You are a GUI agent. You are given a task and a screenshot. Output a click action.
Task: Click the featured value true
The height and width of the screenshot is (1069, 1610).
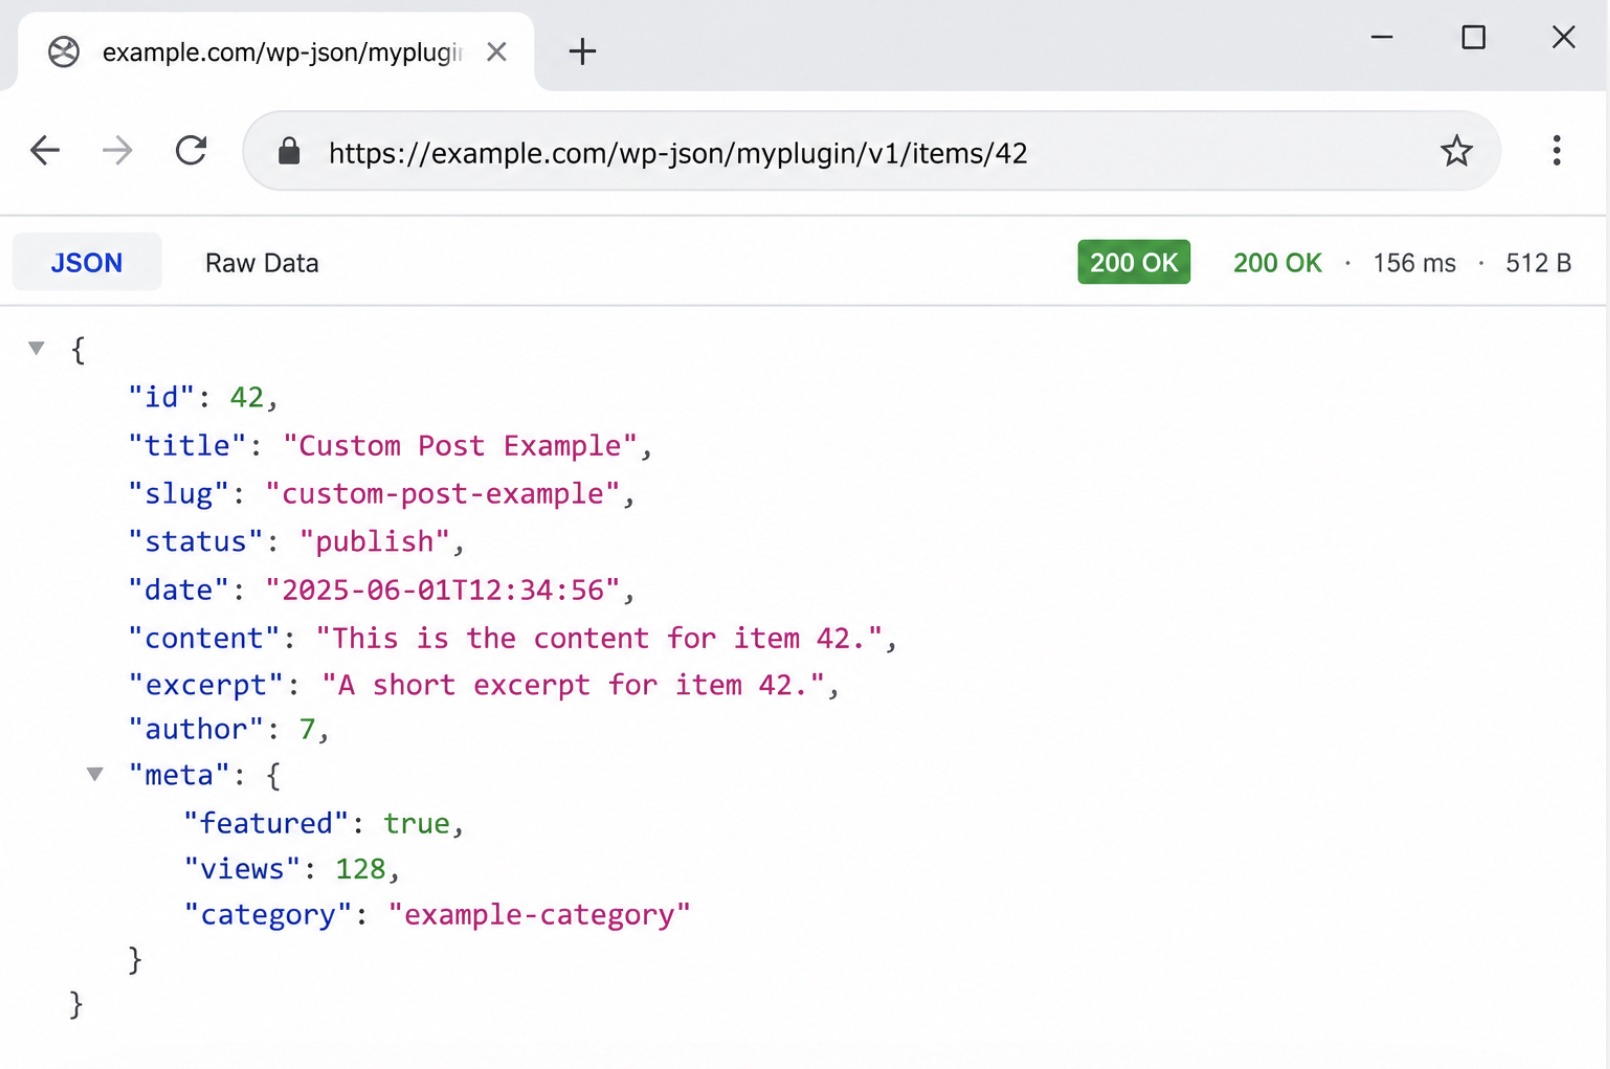(416, 822)
